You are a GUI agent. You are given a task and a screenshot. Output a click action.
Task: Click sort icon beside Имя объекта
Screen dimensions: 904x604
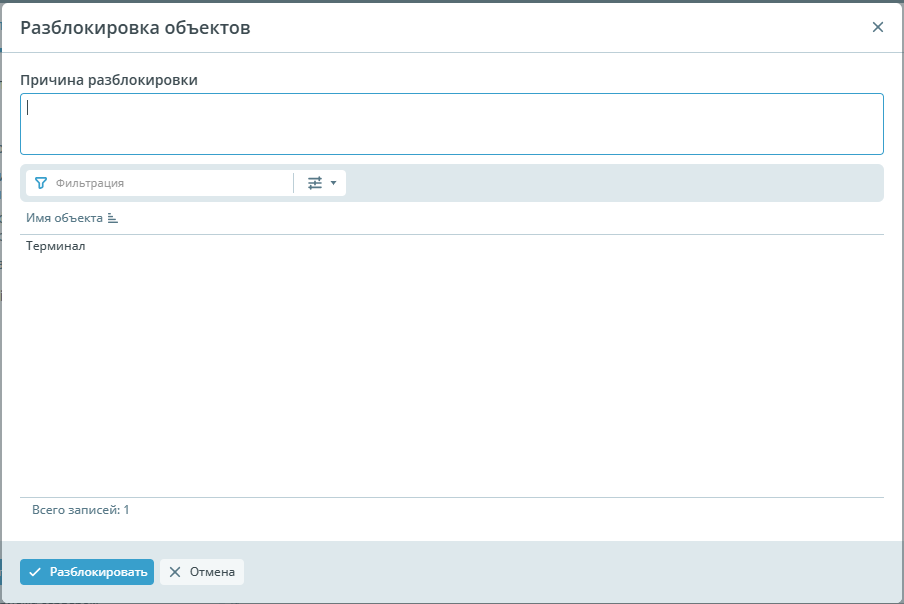pyautogui.click(x=113, y=218)
